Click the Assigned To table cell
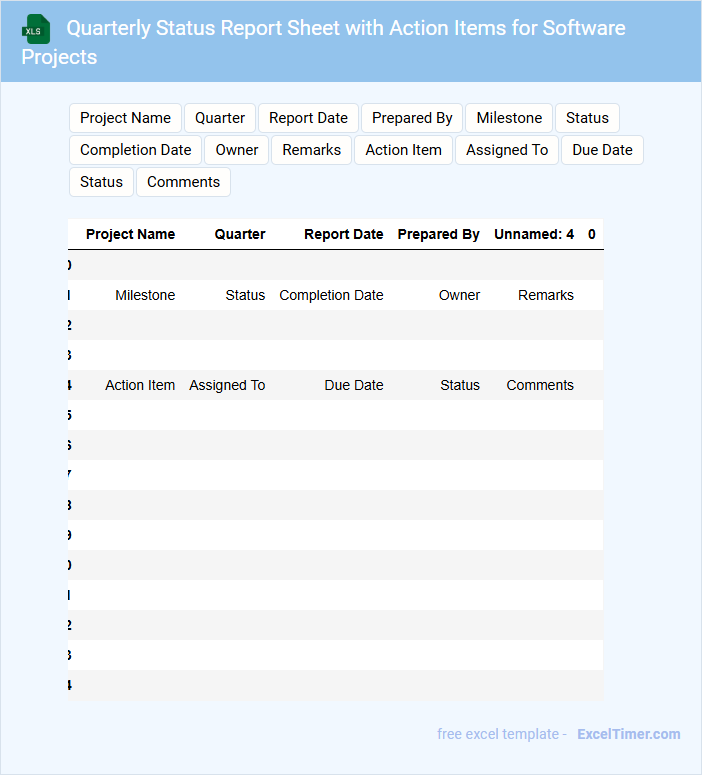This screenshot has width=702, height=775. [x=227, y=385]
